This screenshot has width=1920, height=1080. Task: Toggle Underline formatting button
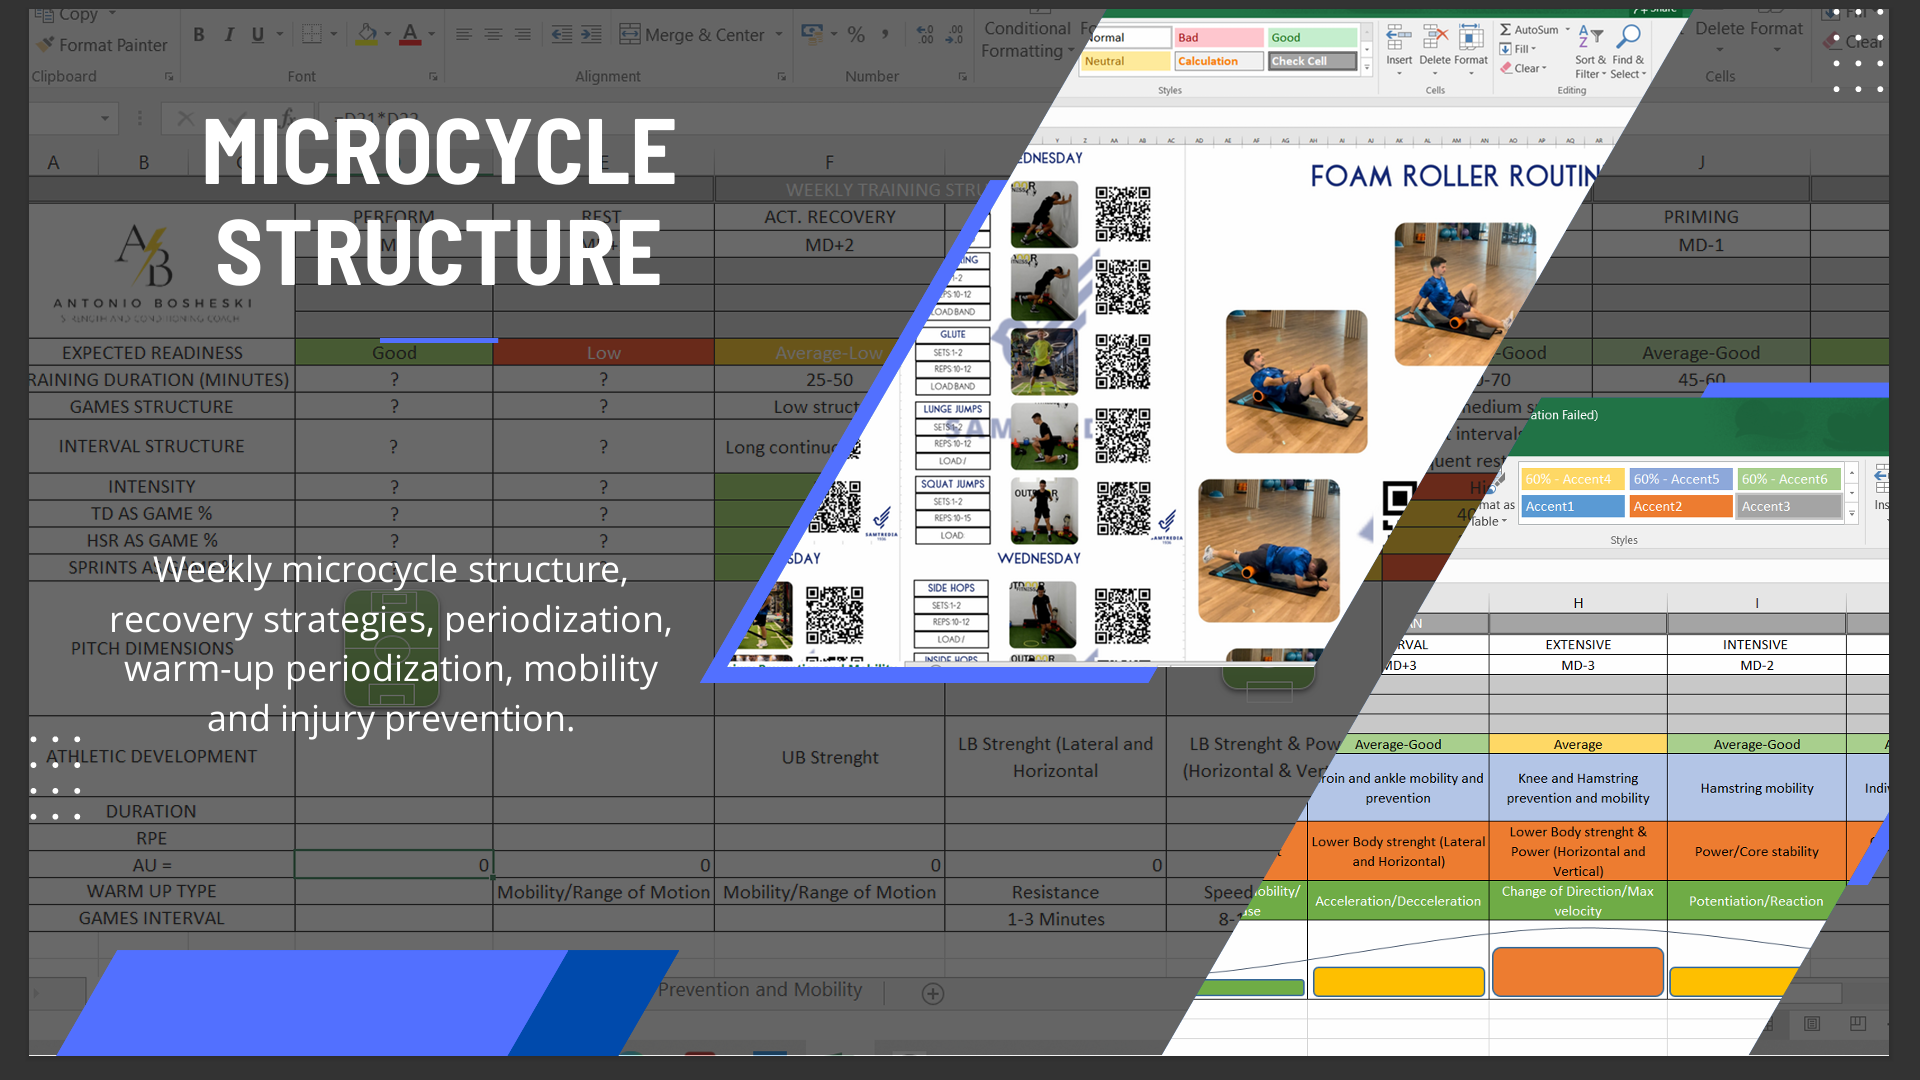coord(258,35)
